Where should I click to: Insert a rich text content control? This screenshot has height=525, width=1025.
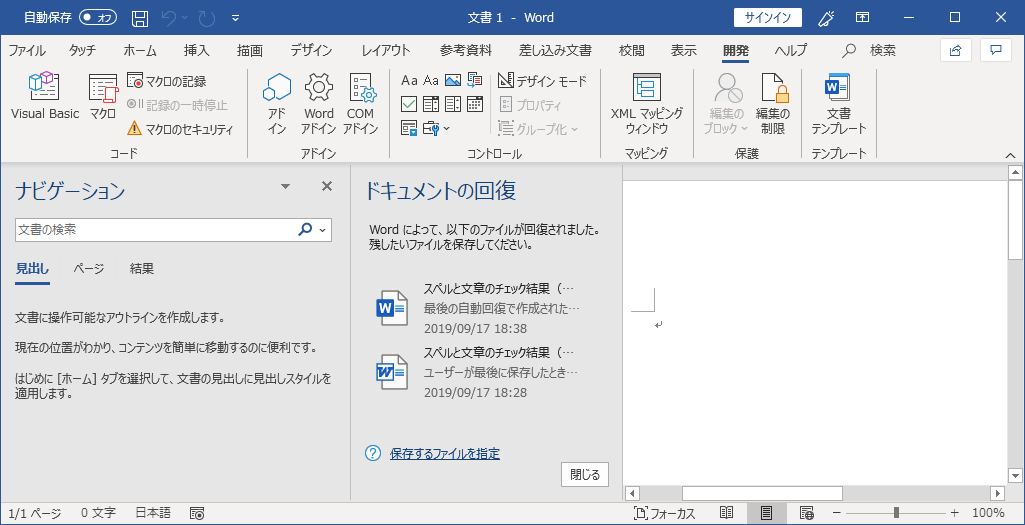[409, 80]
